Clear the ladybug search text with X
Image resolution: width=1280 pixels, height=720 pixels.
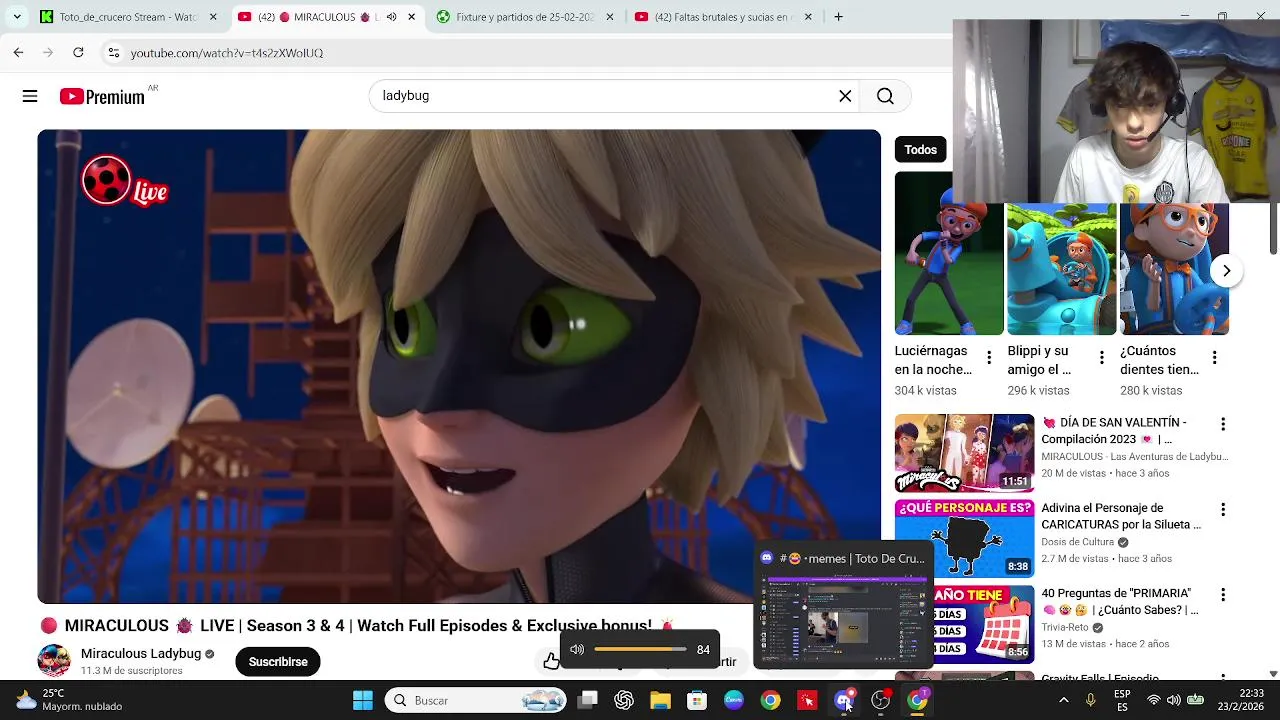point(845,96)
